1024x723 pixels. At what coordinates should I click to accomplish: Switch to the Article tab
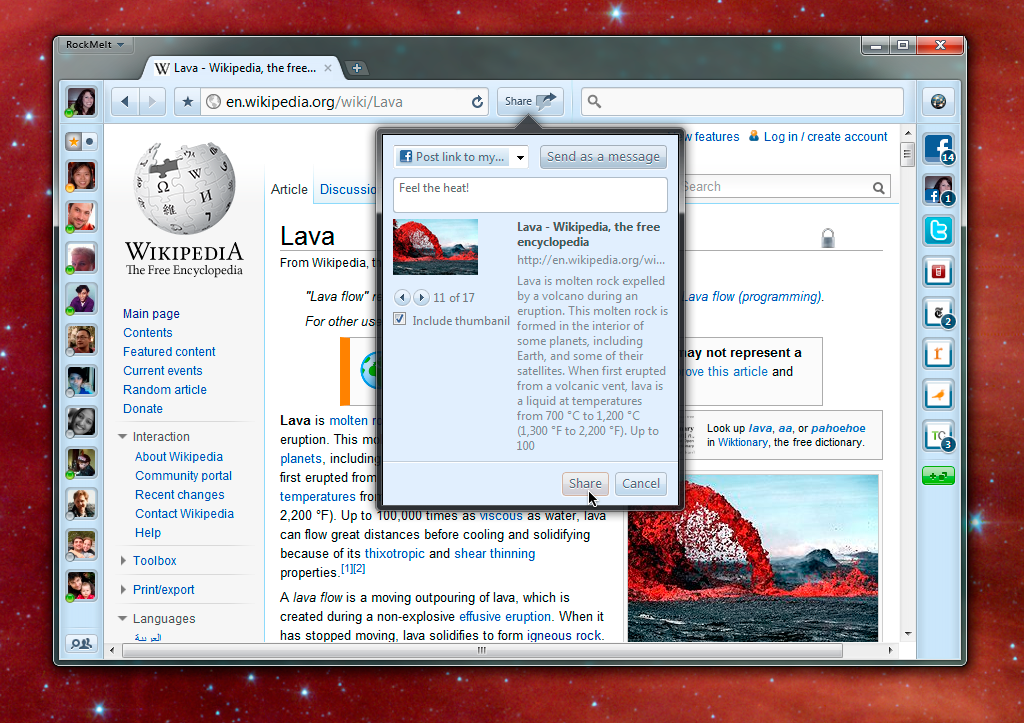[289, 189]
